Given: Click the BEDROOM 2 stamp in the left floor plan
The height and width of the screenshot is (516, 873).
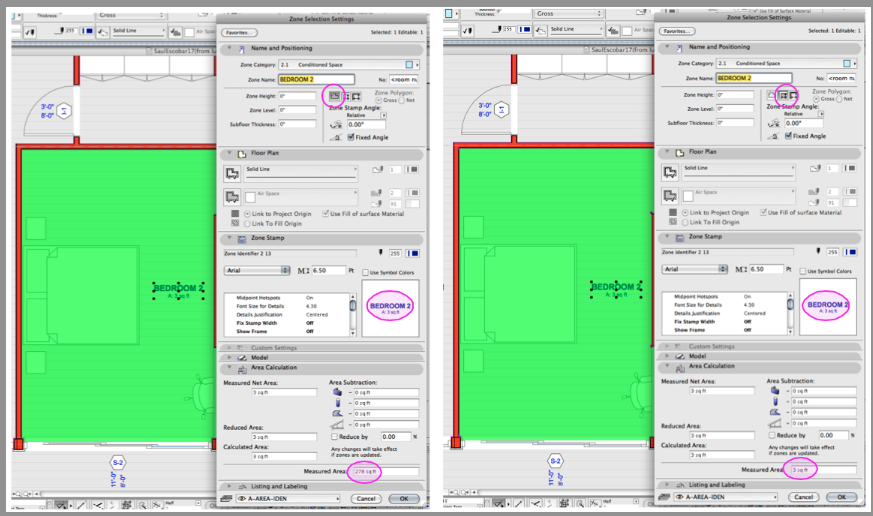Looking at the screenshot, I should coord(178,291).
